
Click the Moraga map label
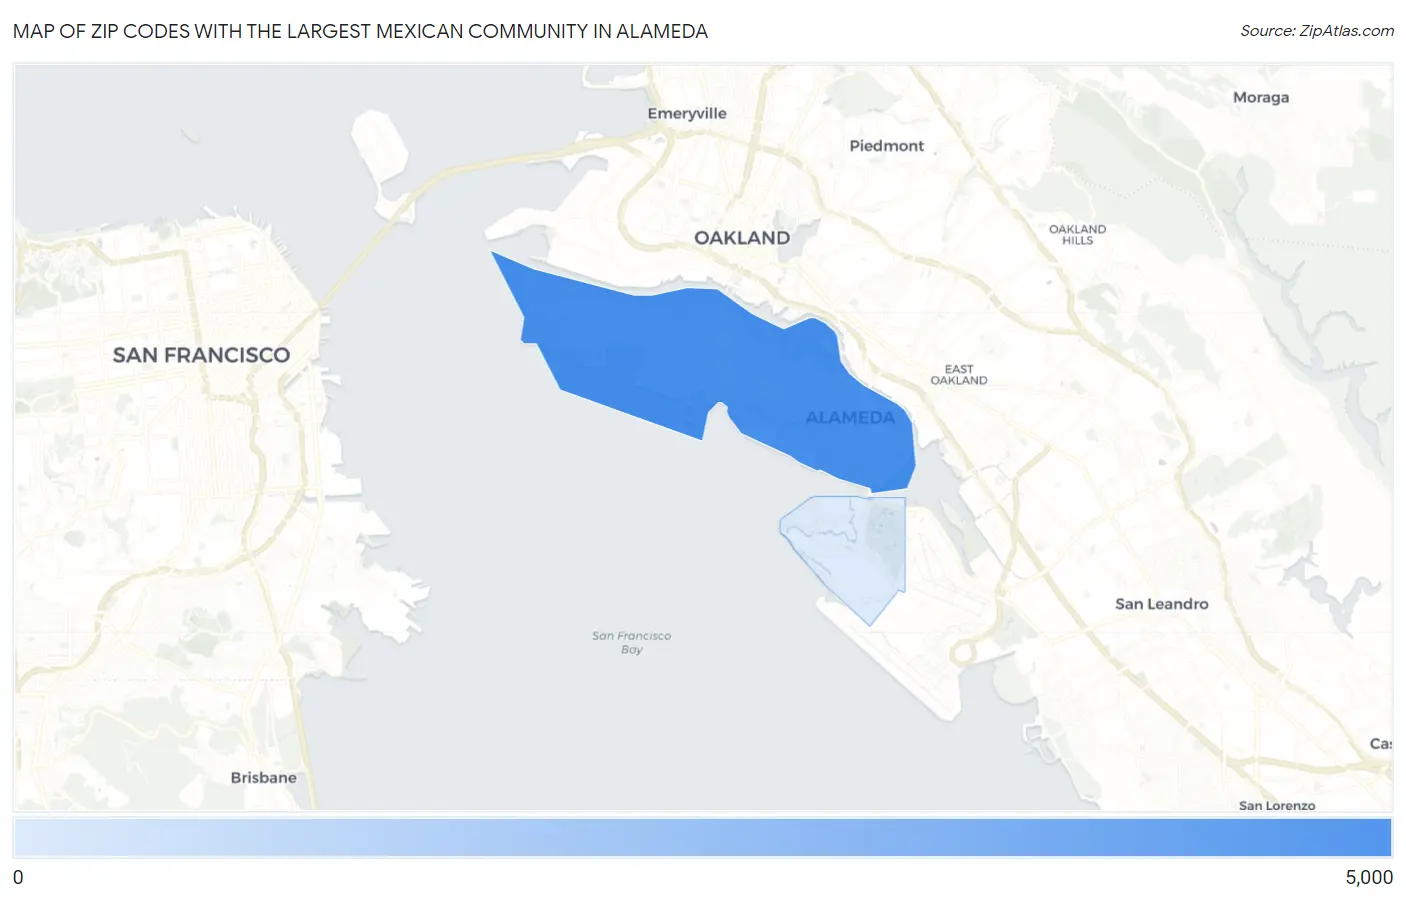[x=1261, y=97]
